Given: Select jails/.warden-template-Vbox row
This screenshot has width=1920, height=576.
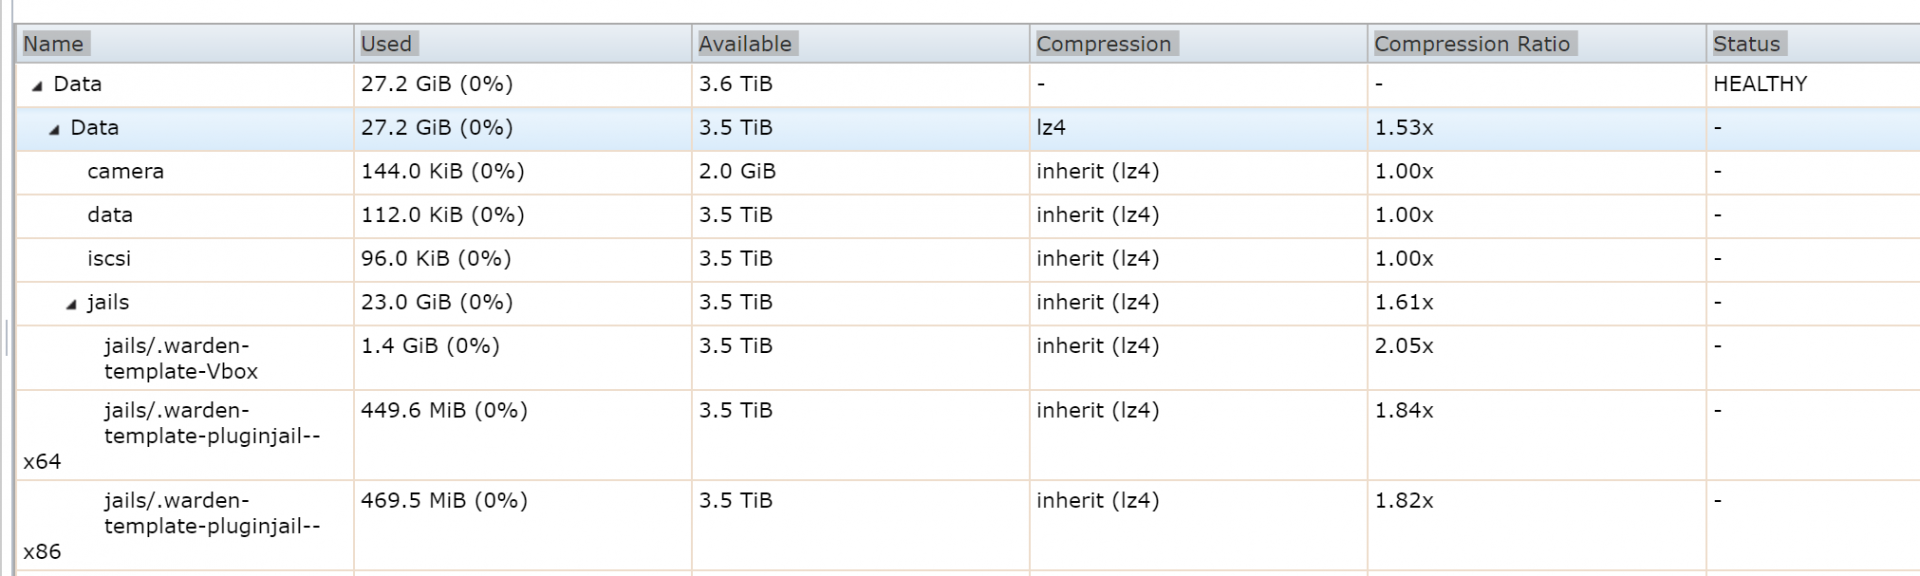Looking at the screenshot, I should (x=967, y=358).
